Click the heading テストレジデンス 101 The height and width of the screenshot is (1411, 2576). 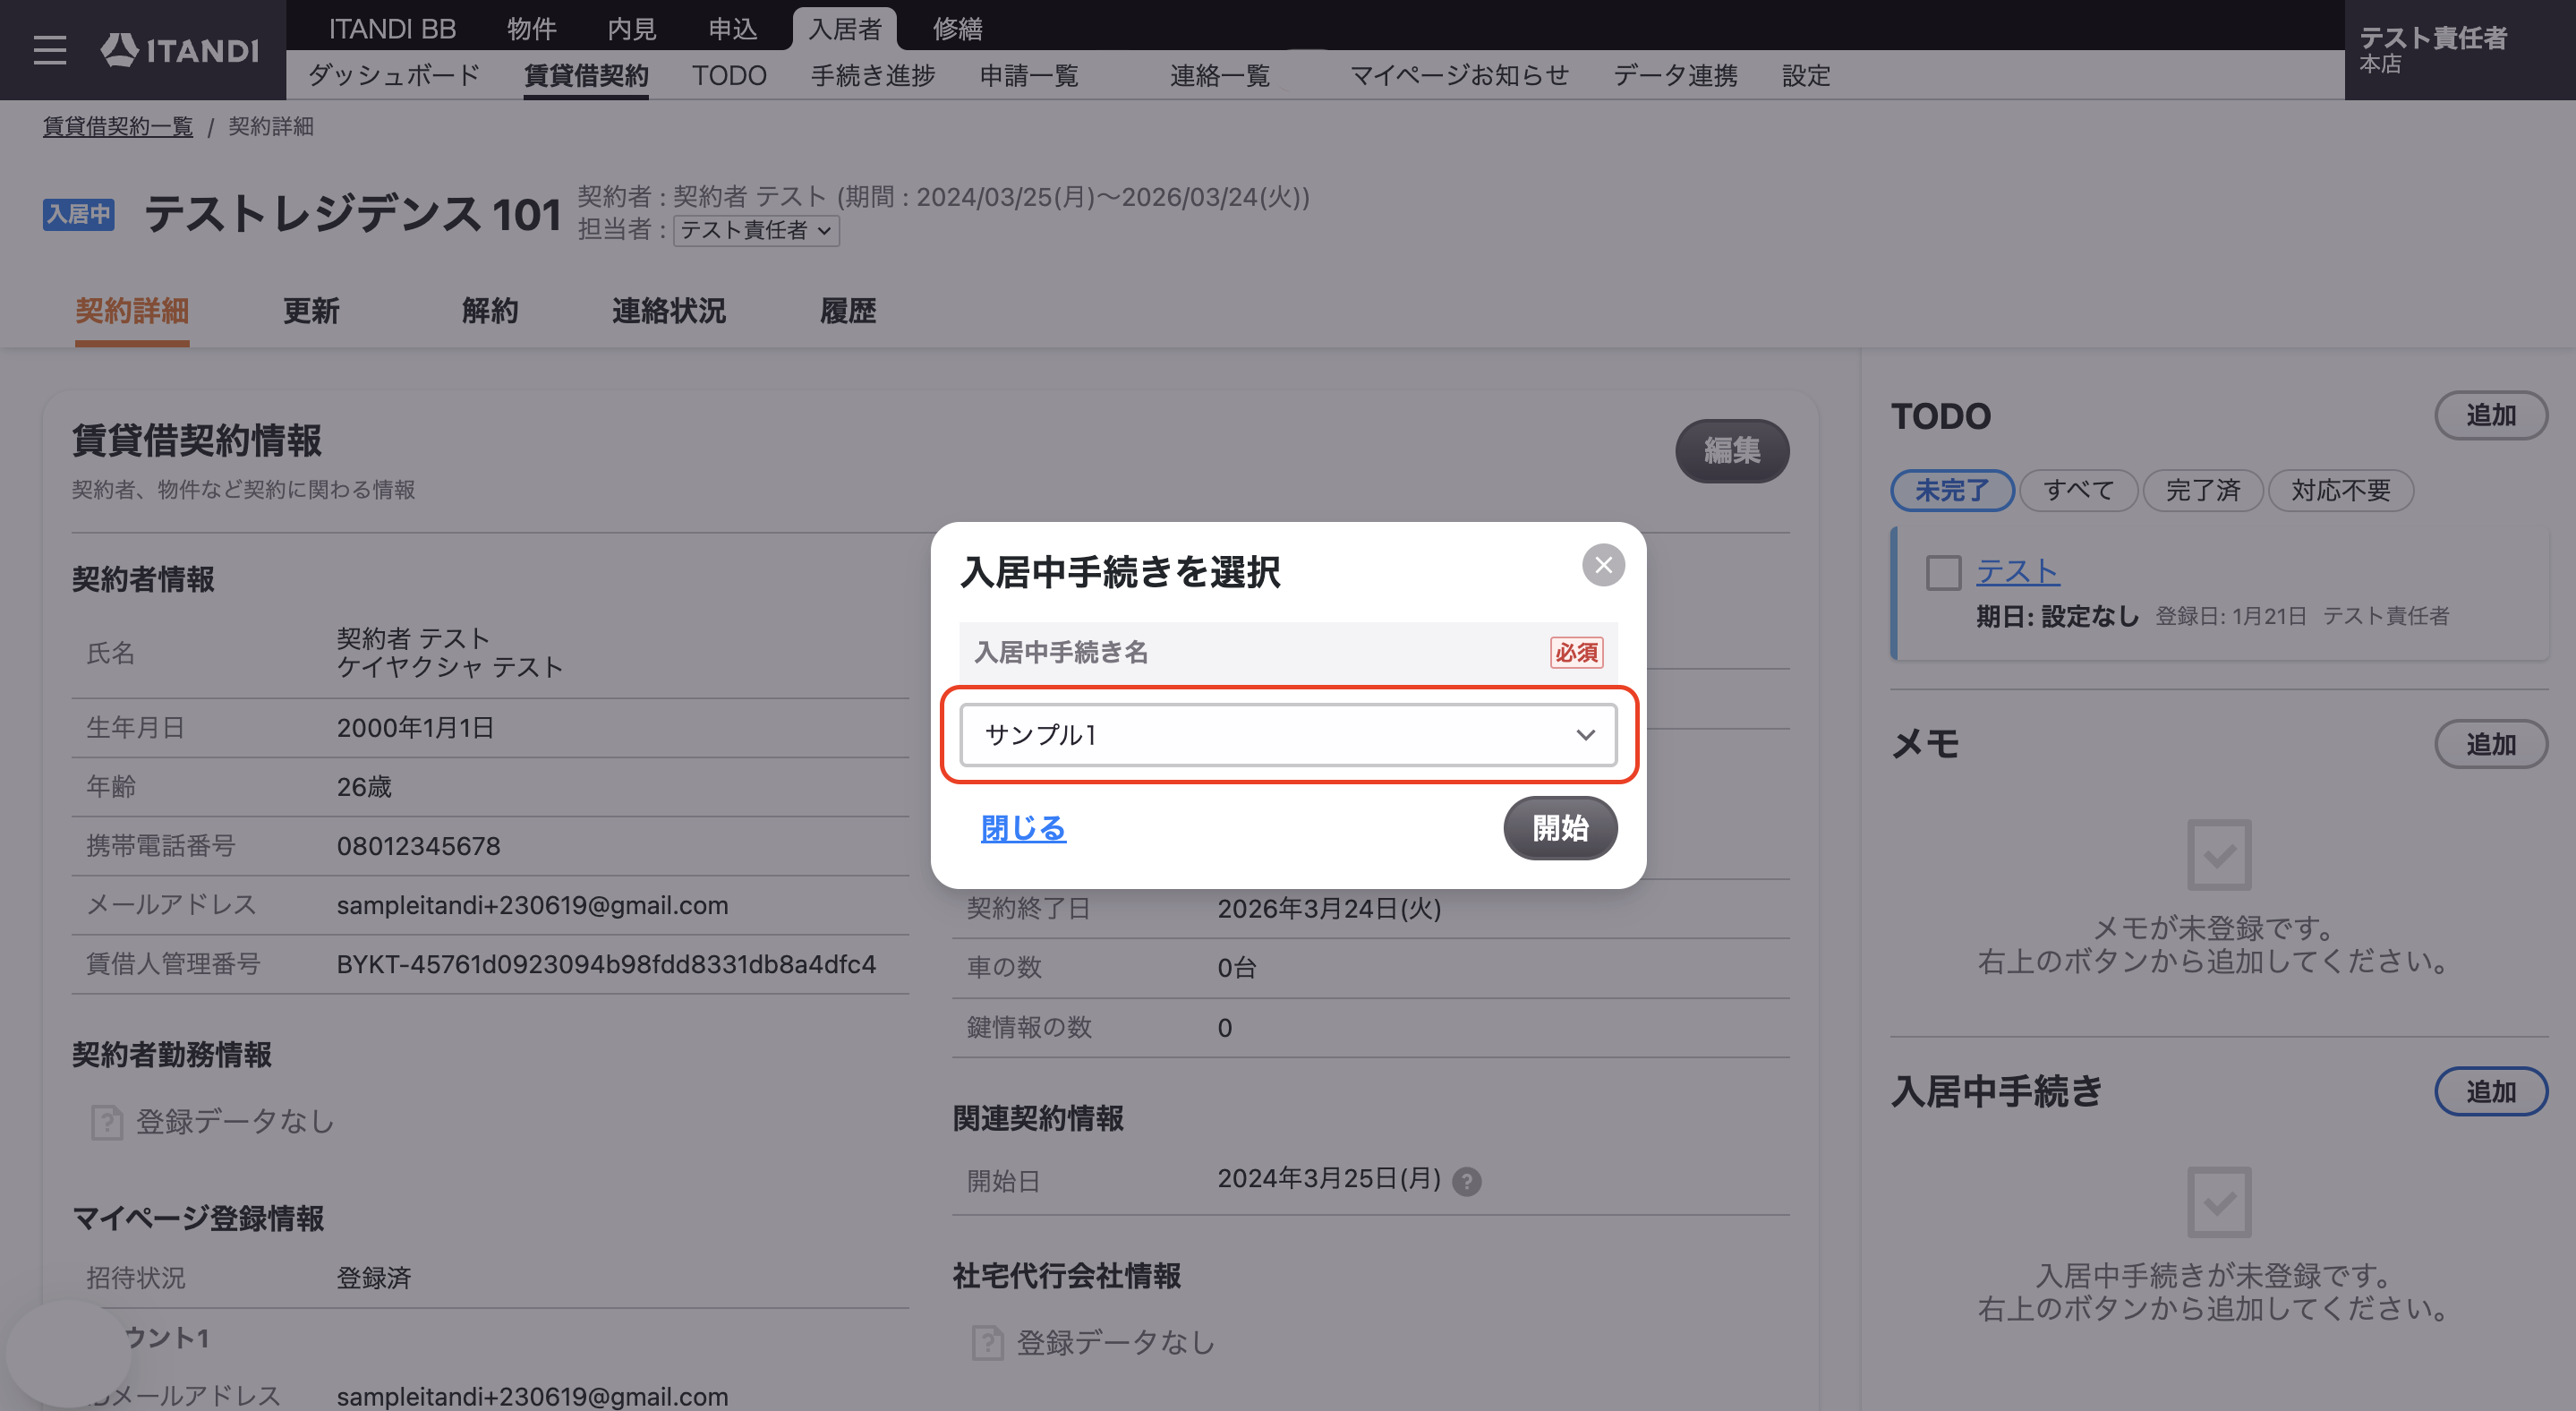click(x=352, y=214)
